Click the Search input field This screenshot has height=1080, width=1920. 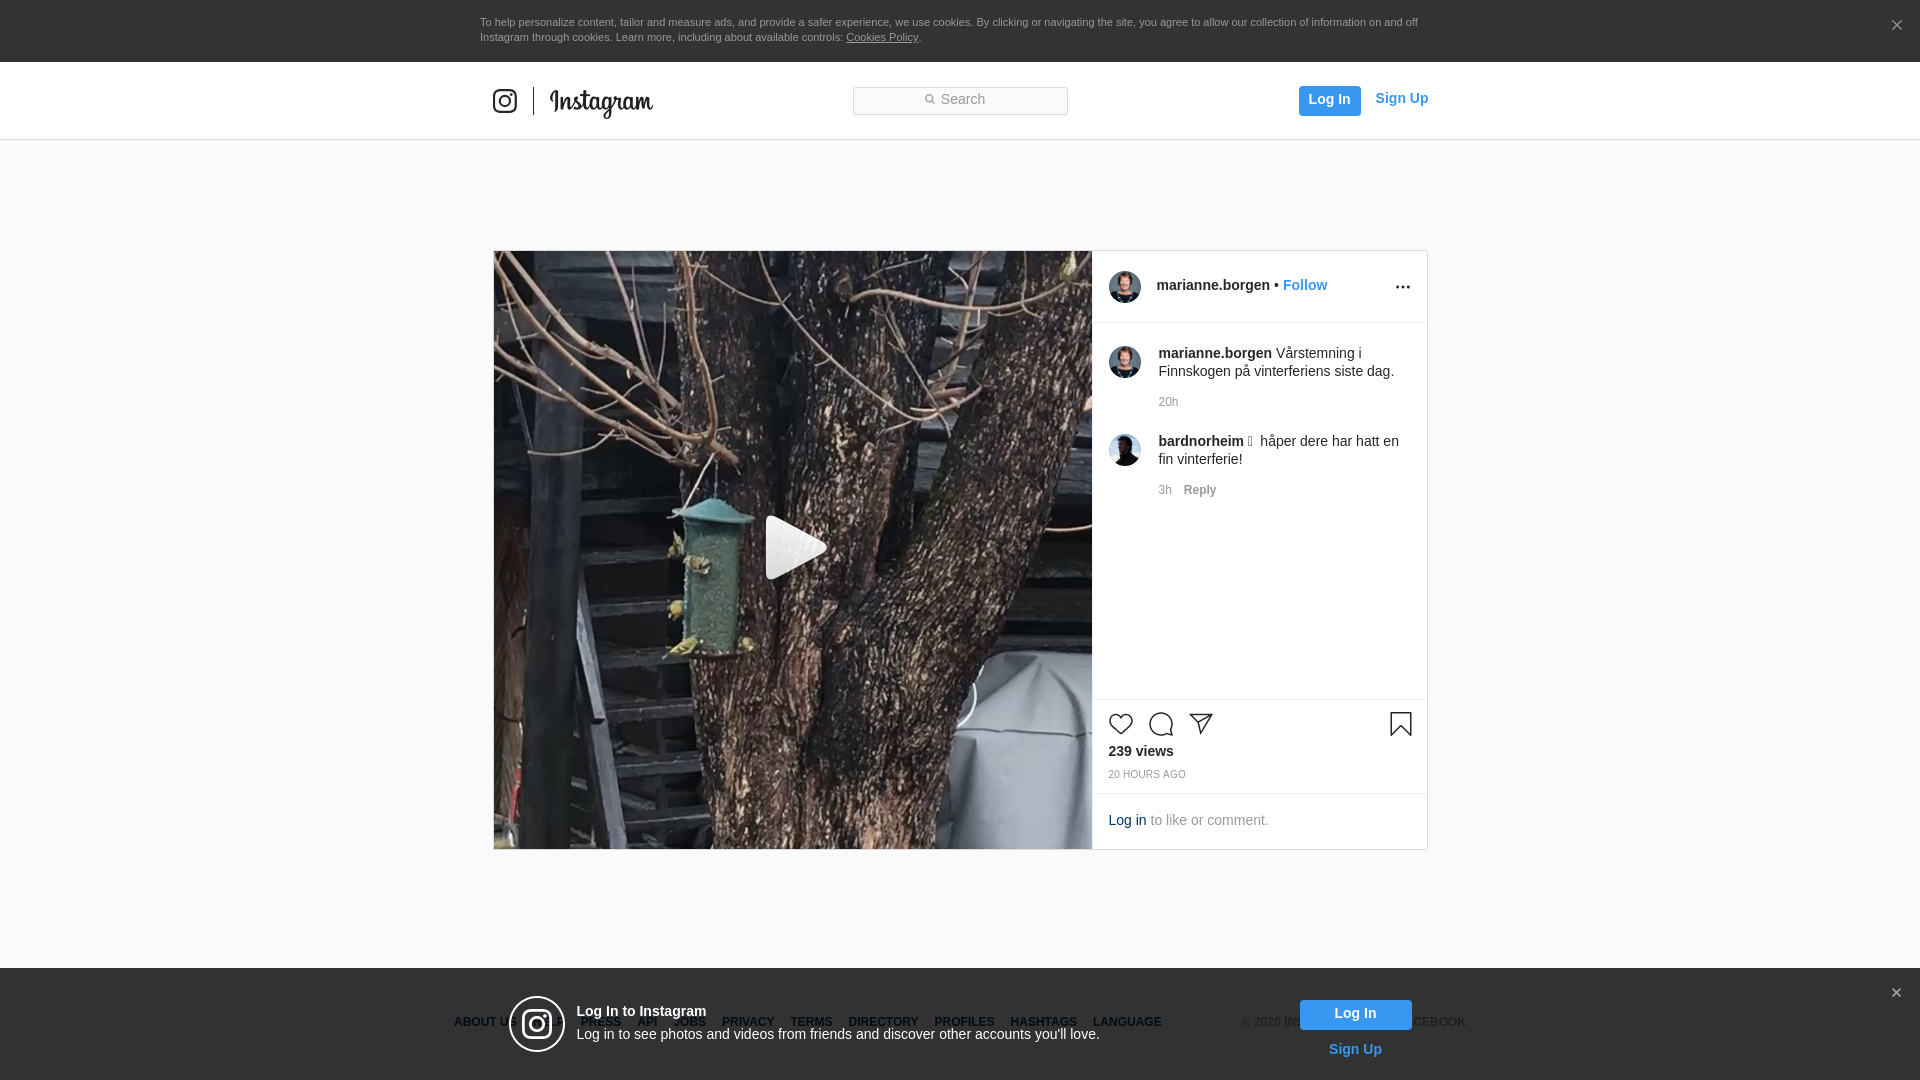pyautogui.click(x=960, y=100)
